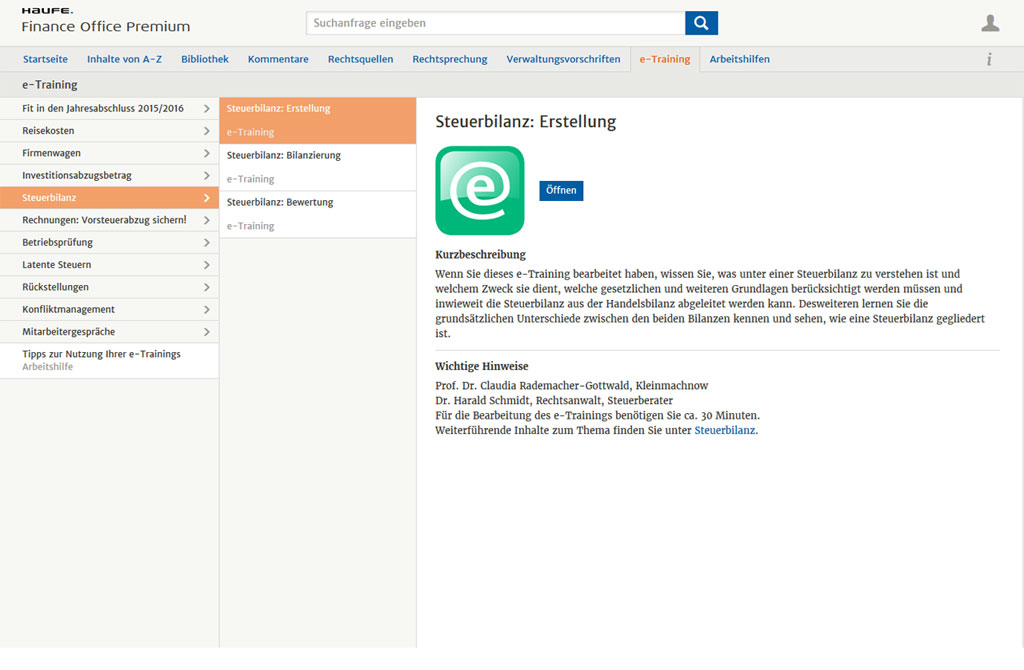Click text 'Prof. Dr. Claudia Rademacher-Gottwald, Kleinmachnow'
Image resolution: width=1024 pixels, height=670 pixels.
[571, 385]
